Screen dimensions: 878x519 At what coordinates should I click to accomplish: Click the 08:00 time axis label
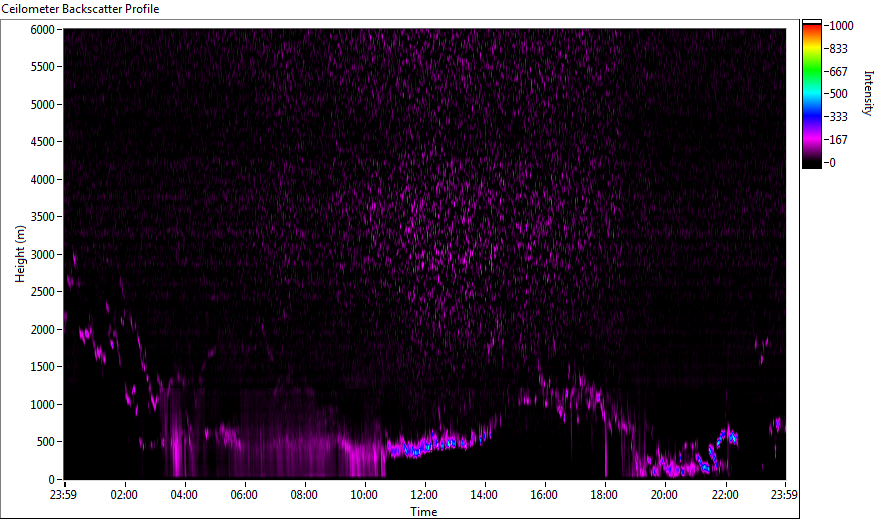click(x=304, y=495)
